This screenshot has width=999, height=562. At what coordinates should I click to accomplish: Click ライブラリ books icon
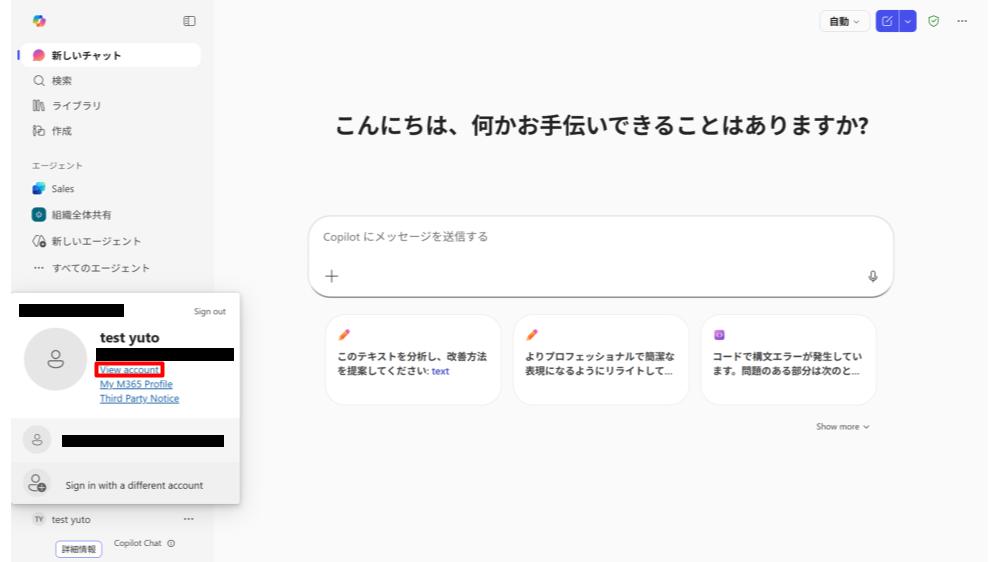[39, 105]
